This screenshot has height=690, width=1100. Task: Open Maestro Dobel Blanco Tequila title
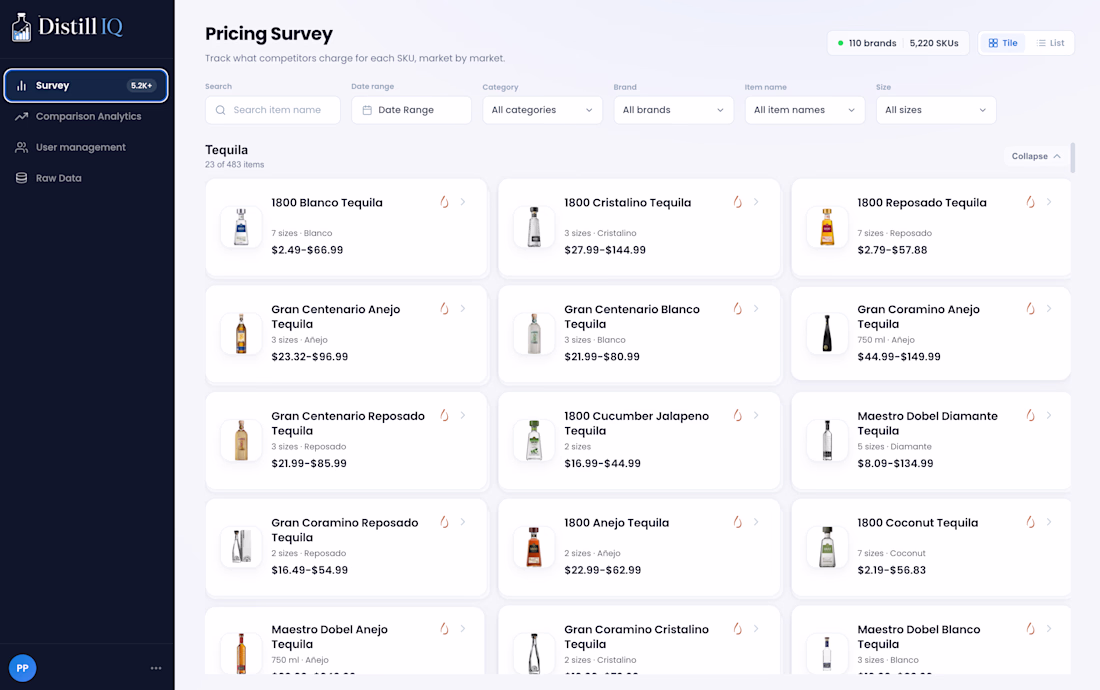click(918, 637)
